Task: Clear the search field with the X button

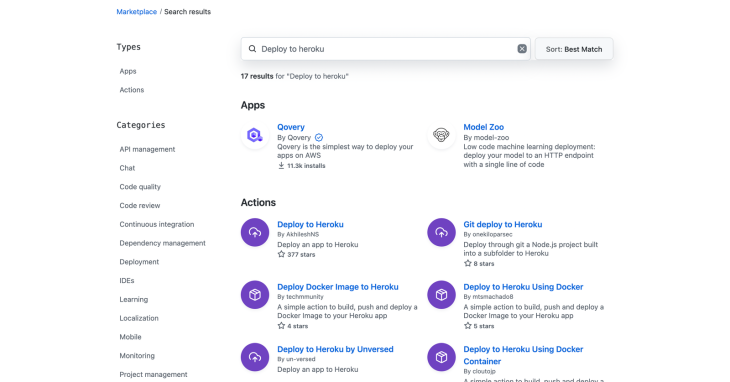Action: tap(522, 49)
